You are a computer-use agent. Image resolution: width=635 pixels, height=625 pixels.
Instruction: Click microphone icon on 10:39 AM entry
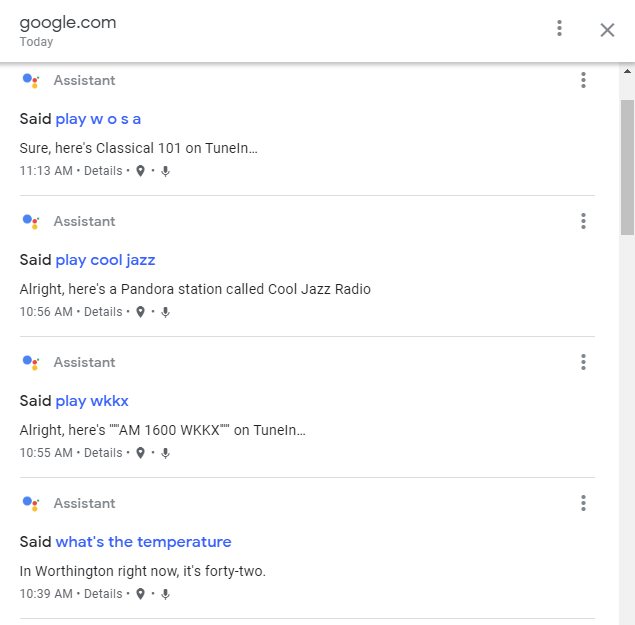165,594
